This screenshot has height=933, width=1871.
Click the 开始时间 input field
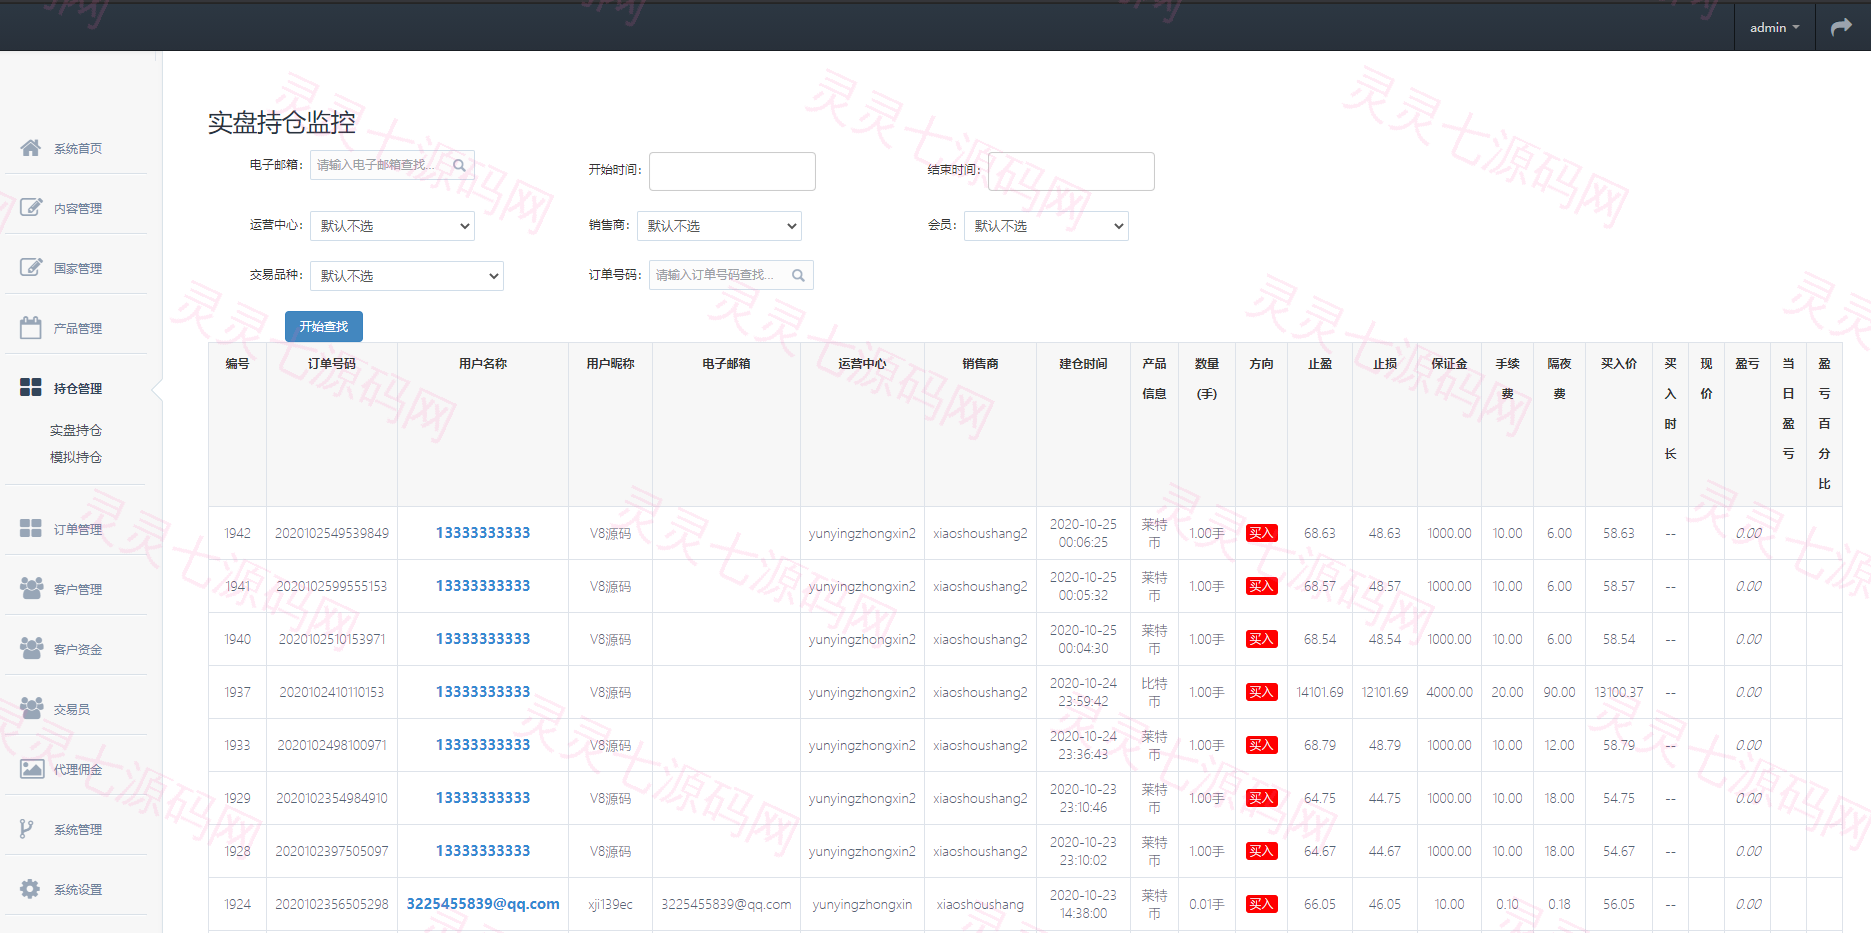pyautogui.click(x=732, y=171)
